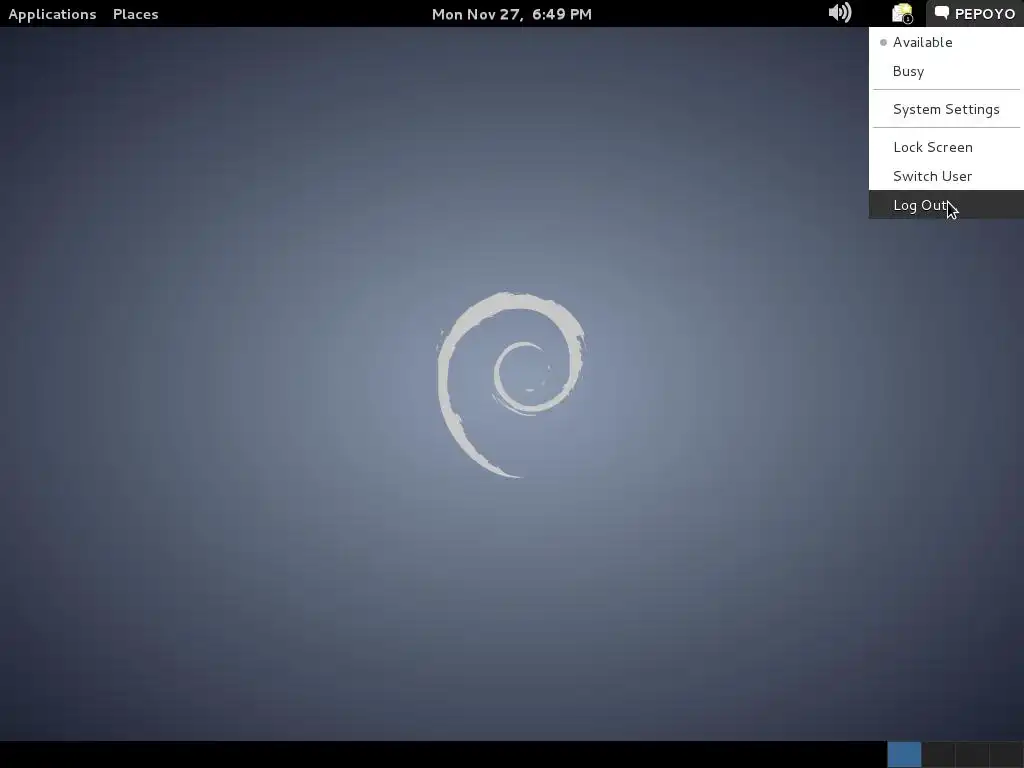Image resolution: width=1024 pixels, height=768 pixels.
Task: Open the volume control icon
Action: tap(840, 13)
